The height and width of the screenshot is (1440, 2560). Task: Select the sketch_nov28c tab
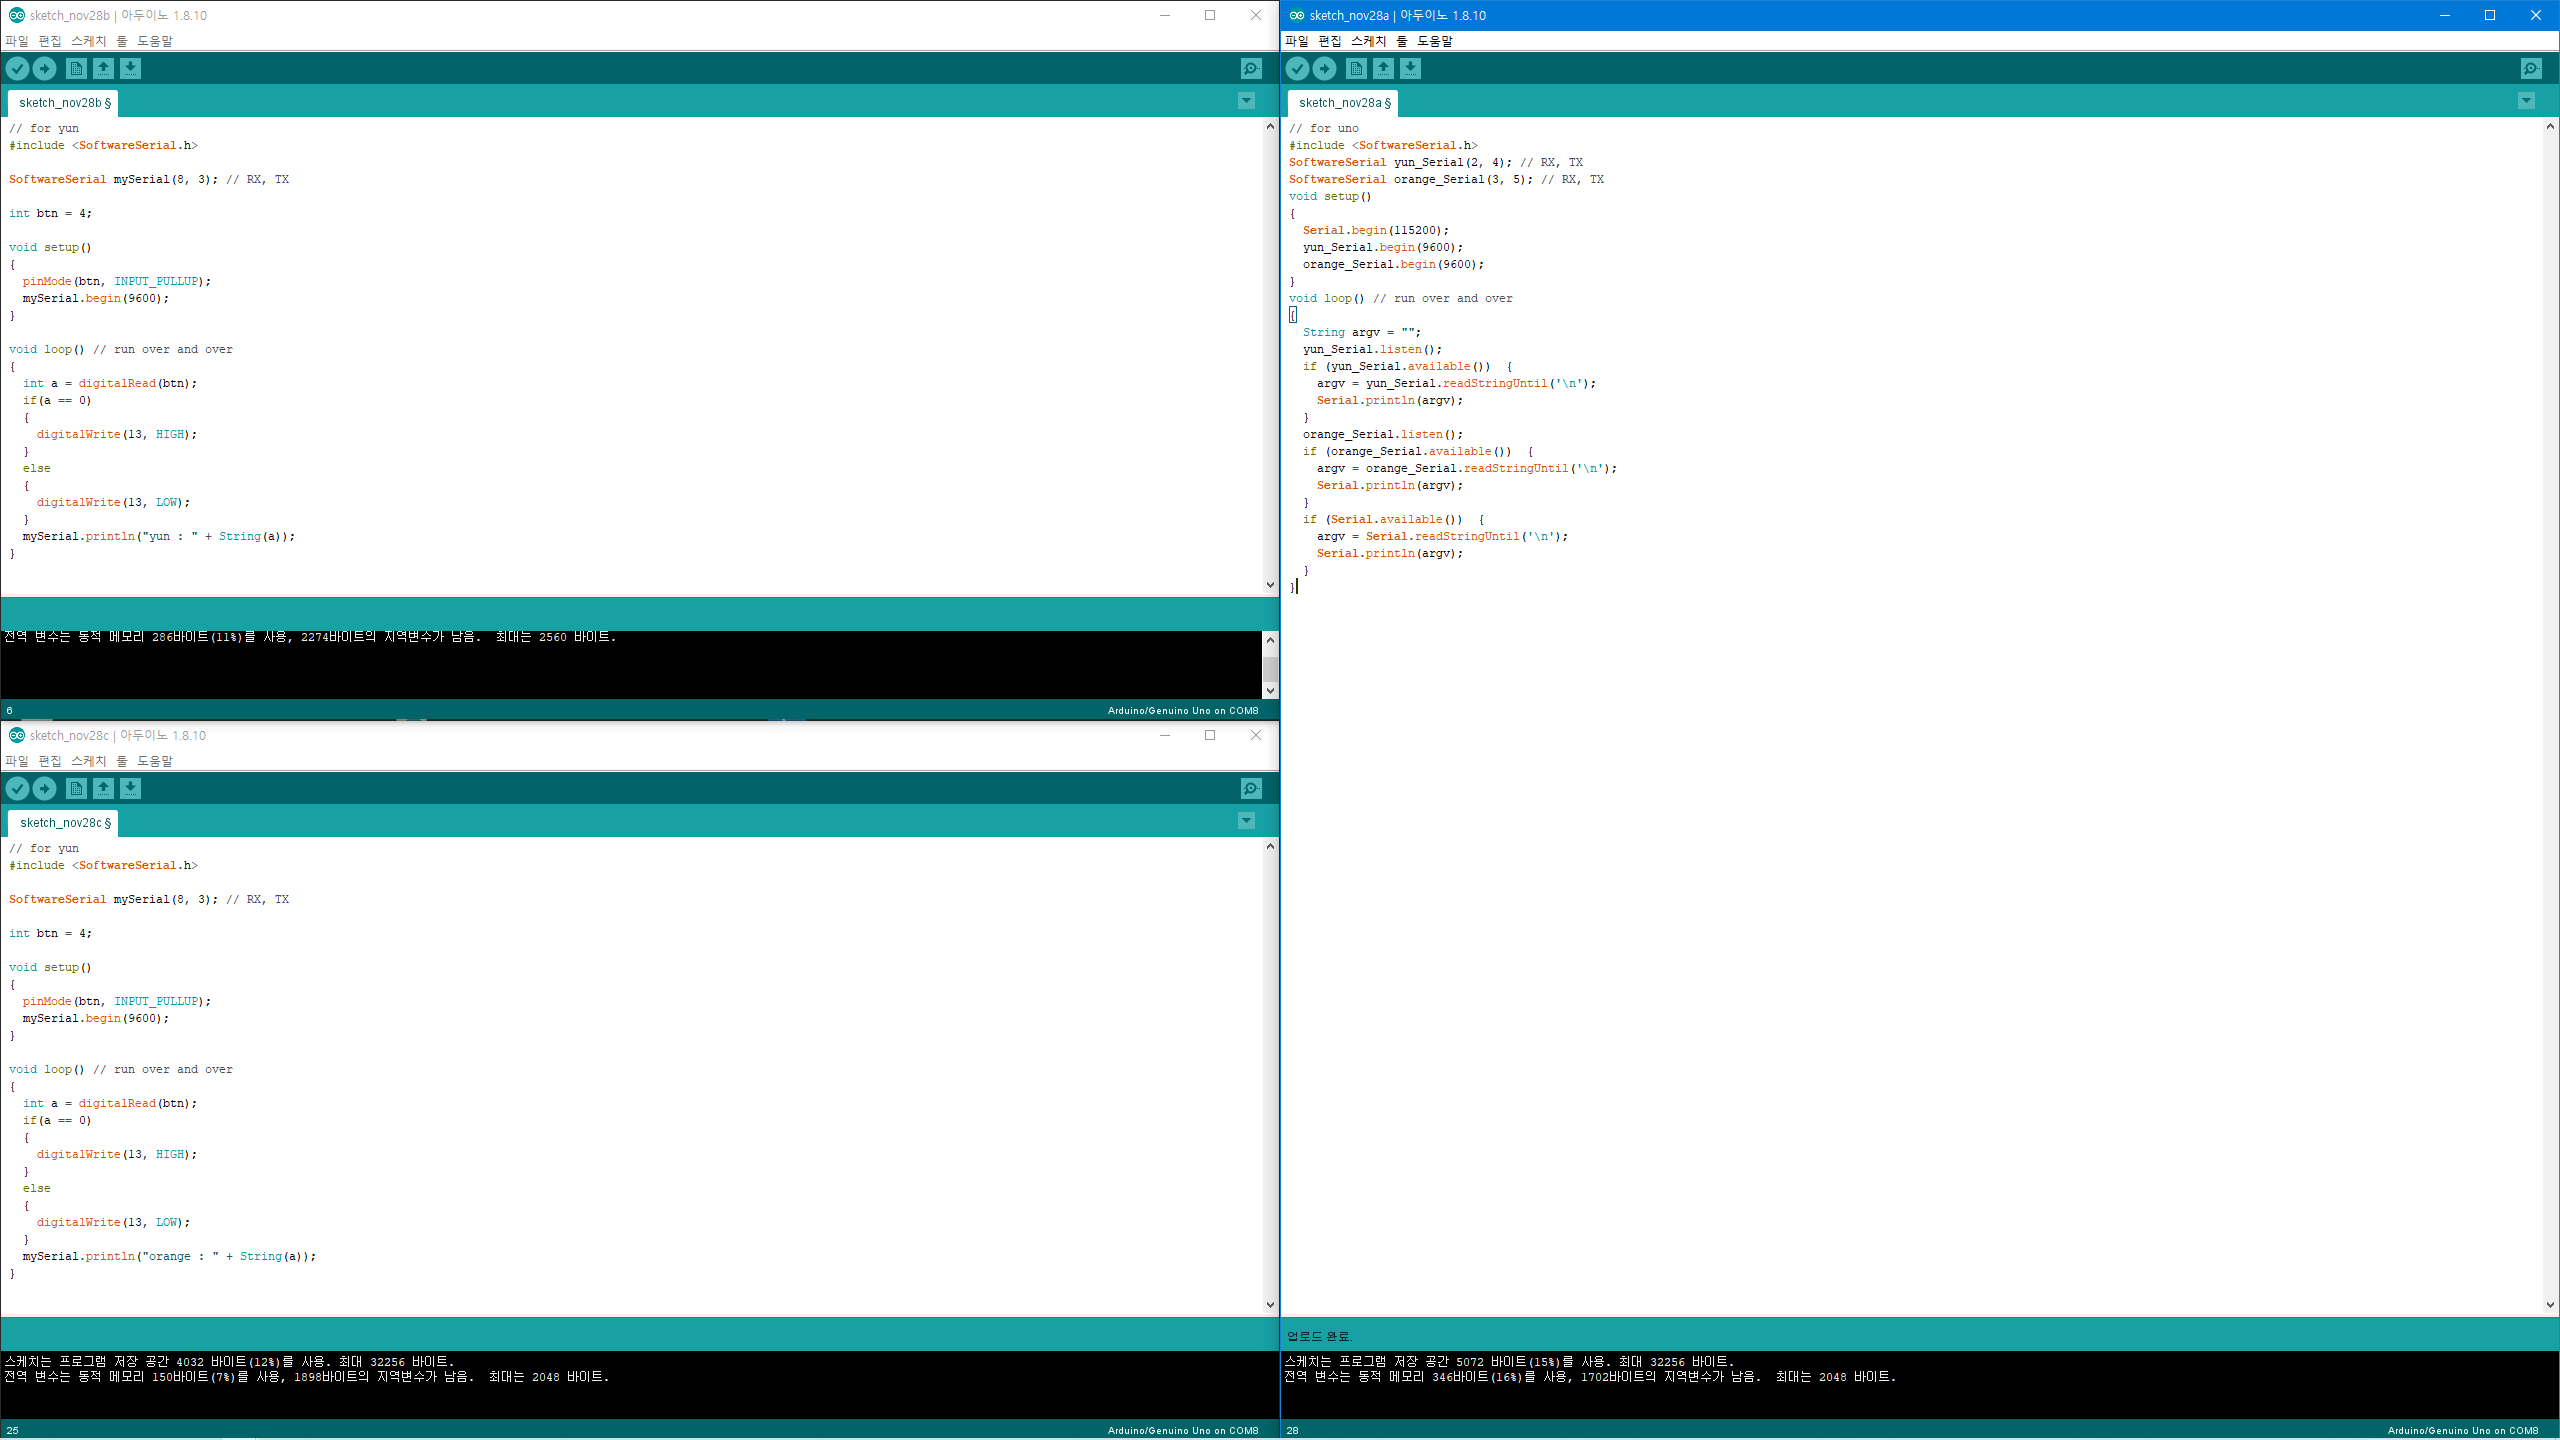(64, 823)
